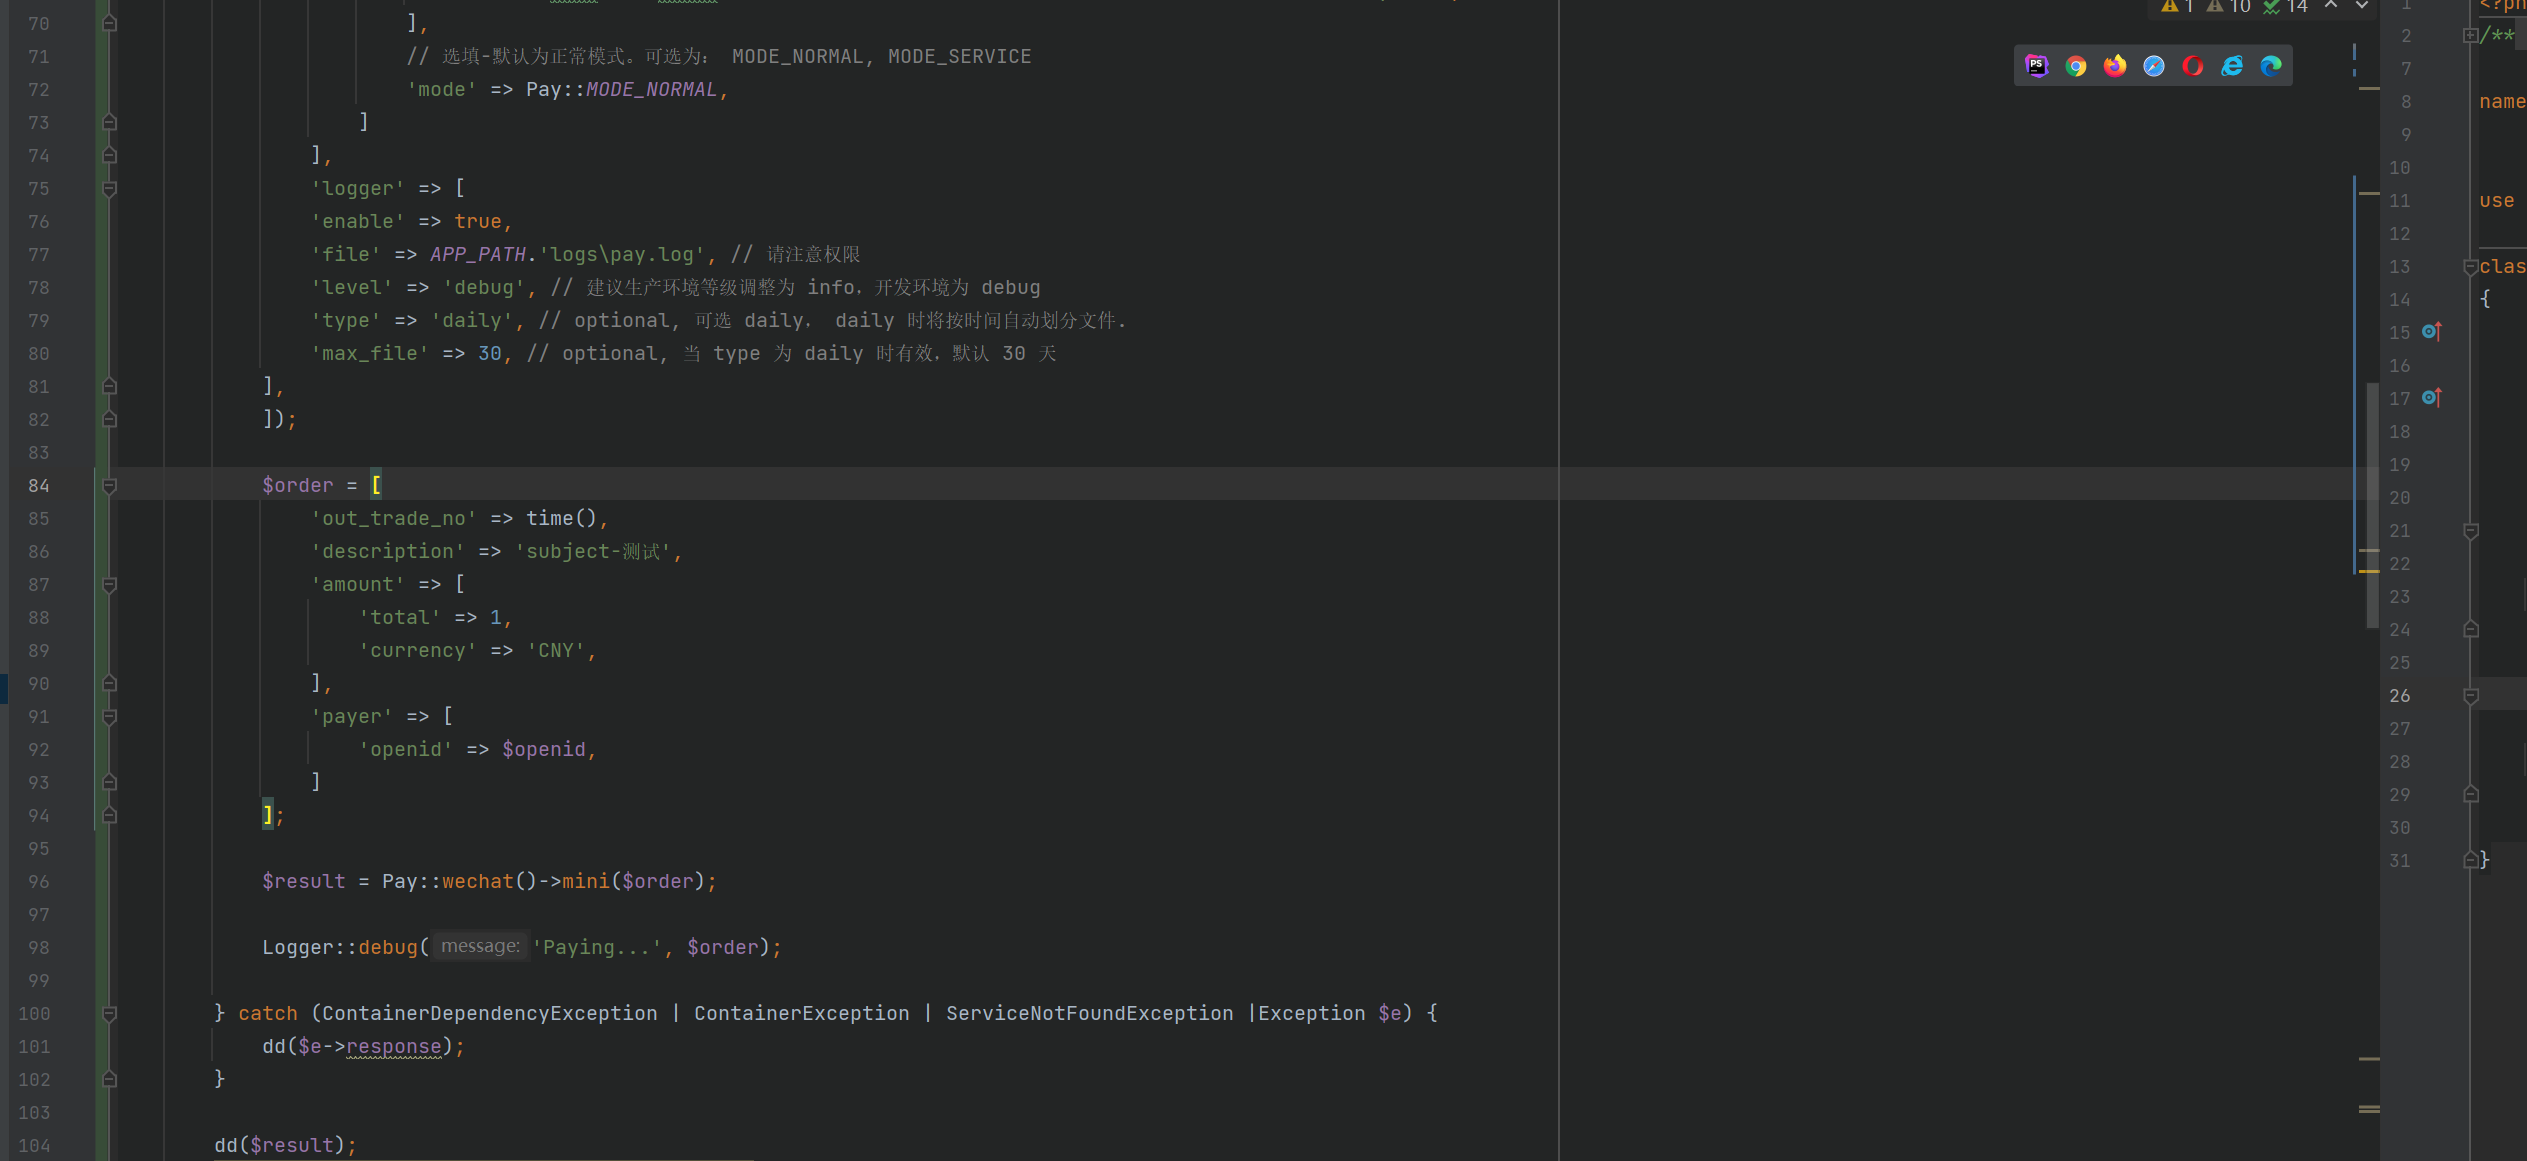The height and width of the screenshot is (1161, 2527).
Task: Click the PhpStorm icon in the browser popup
Action: coord(2038,66)
